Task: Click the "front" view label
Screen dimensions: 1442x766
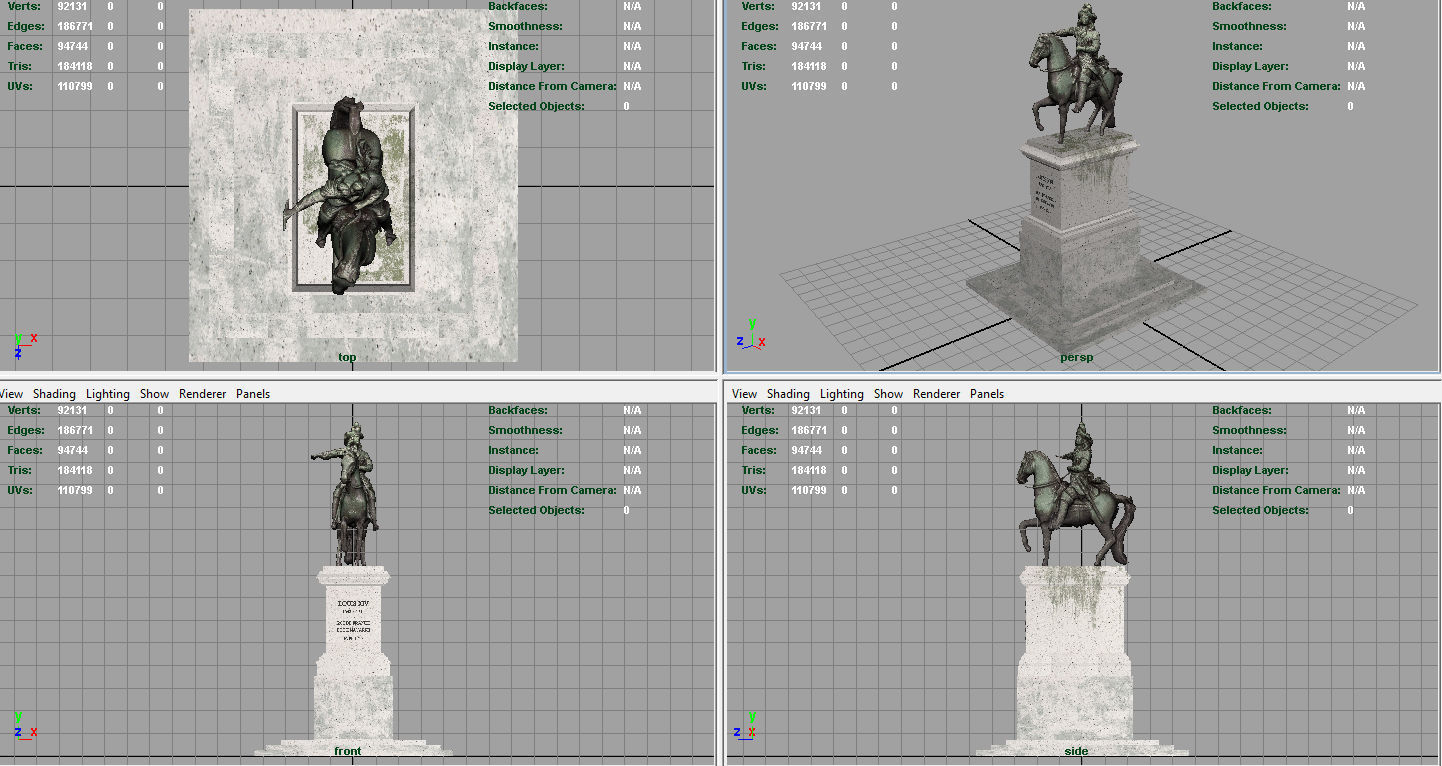Action: pos(348,751)
